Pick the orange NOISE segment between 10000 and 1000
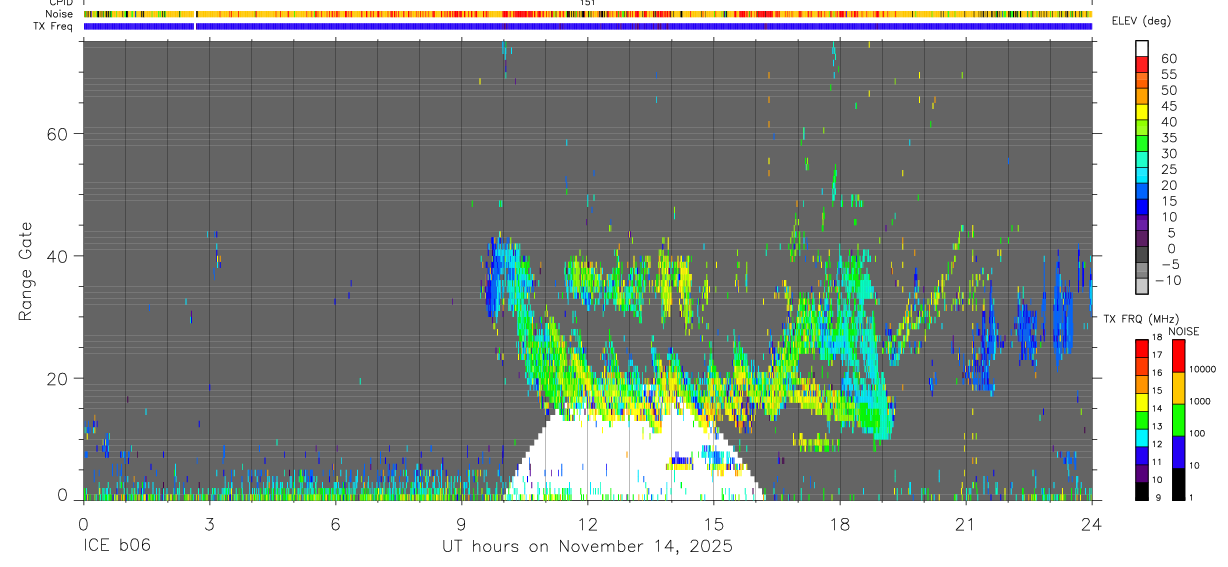The height and width of the screenshot is (567, 1228). point(1178,388)
